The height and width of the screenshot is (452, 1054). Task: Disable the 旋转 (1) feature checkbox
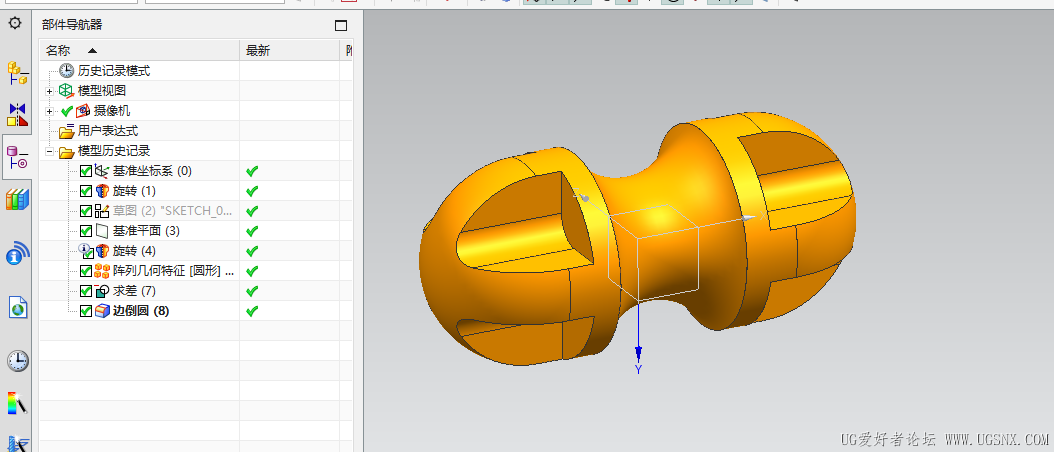click(x=85, y=191)
